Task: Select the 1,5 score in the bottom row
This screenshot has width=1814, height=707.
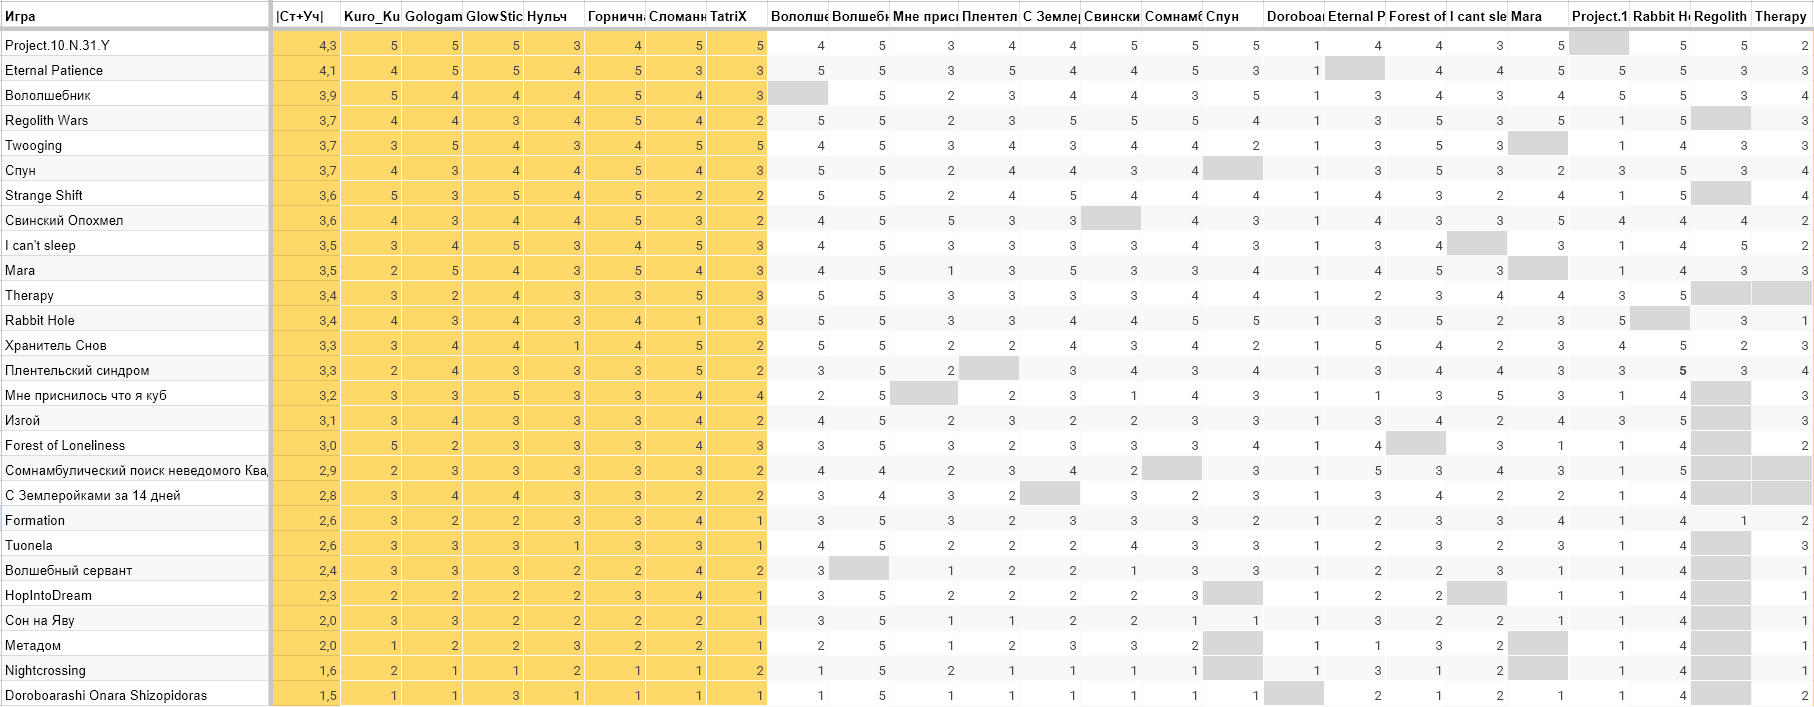Action: (306, 695)
